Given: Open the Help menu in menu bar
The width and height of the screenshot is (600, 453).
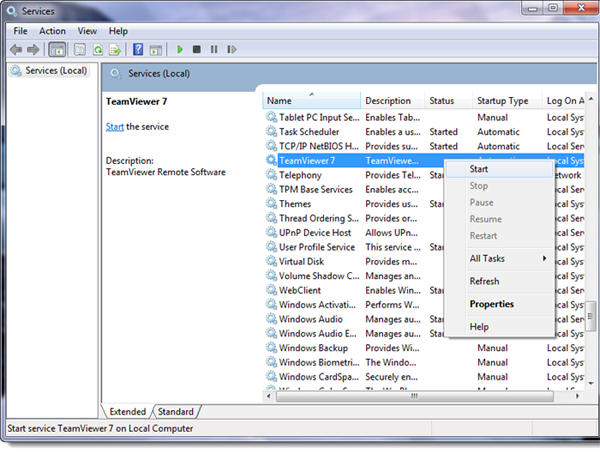Looking at the screenshot, I should [118, 31].
